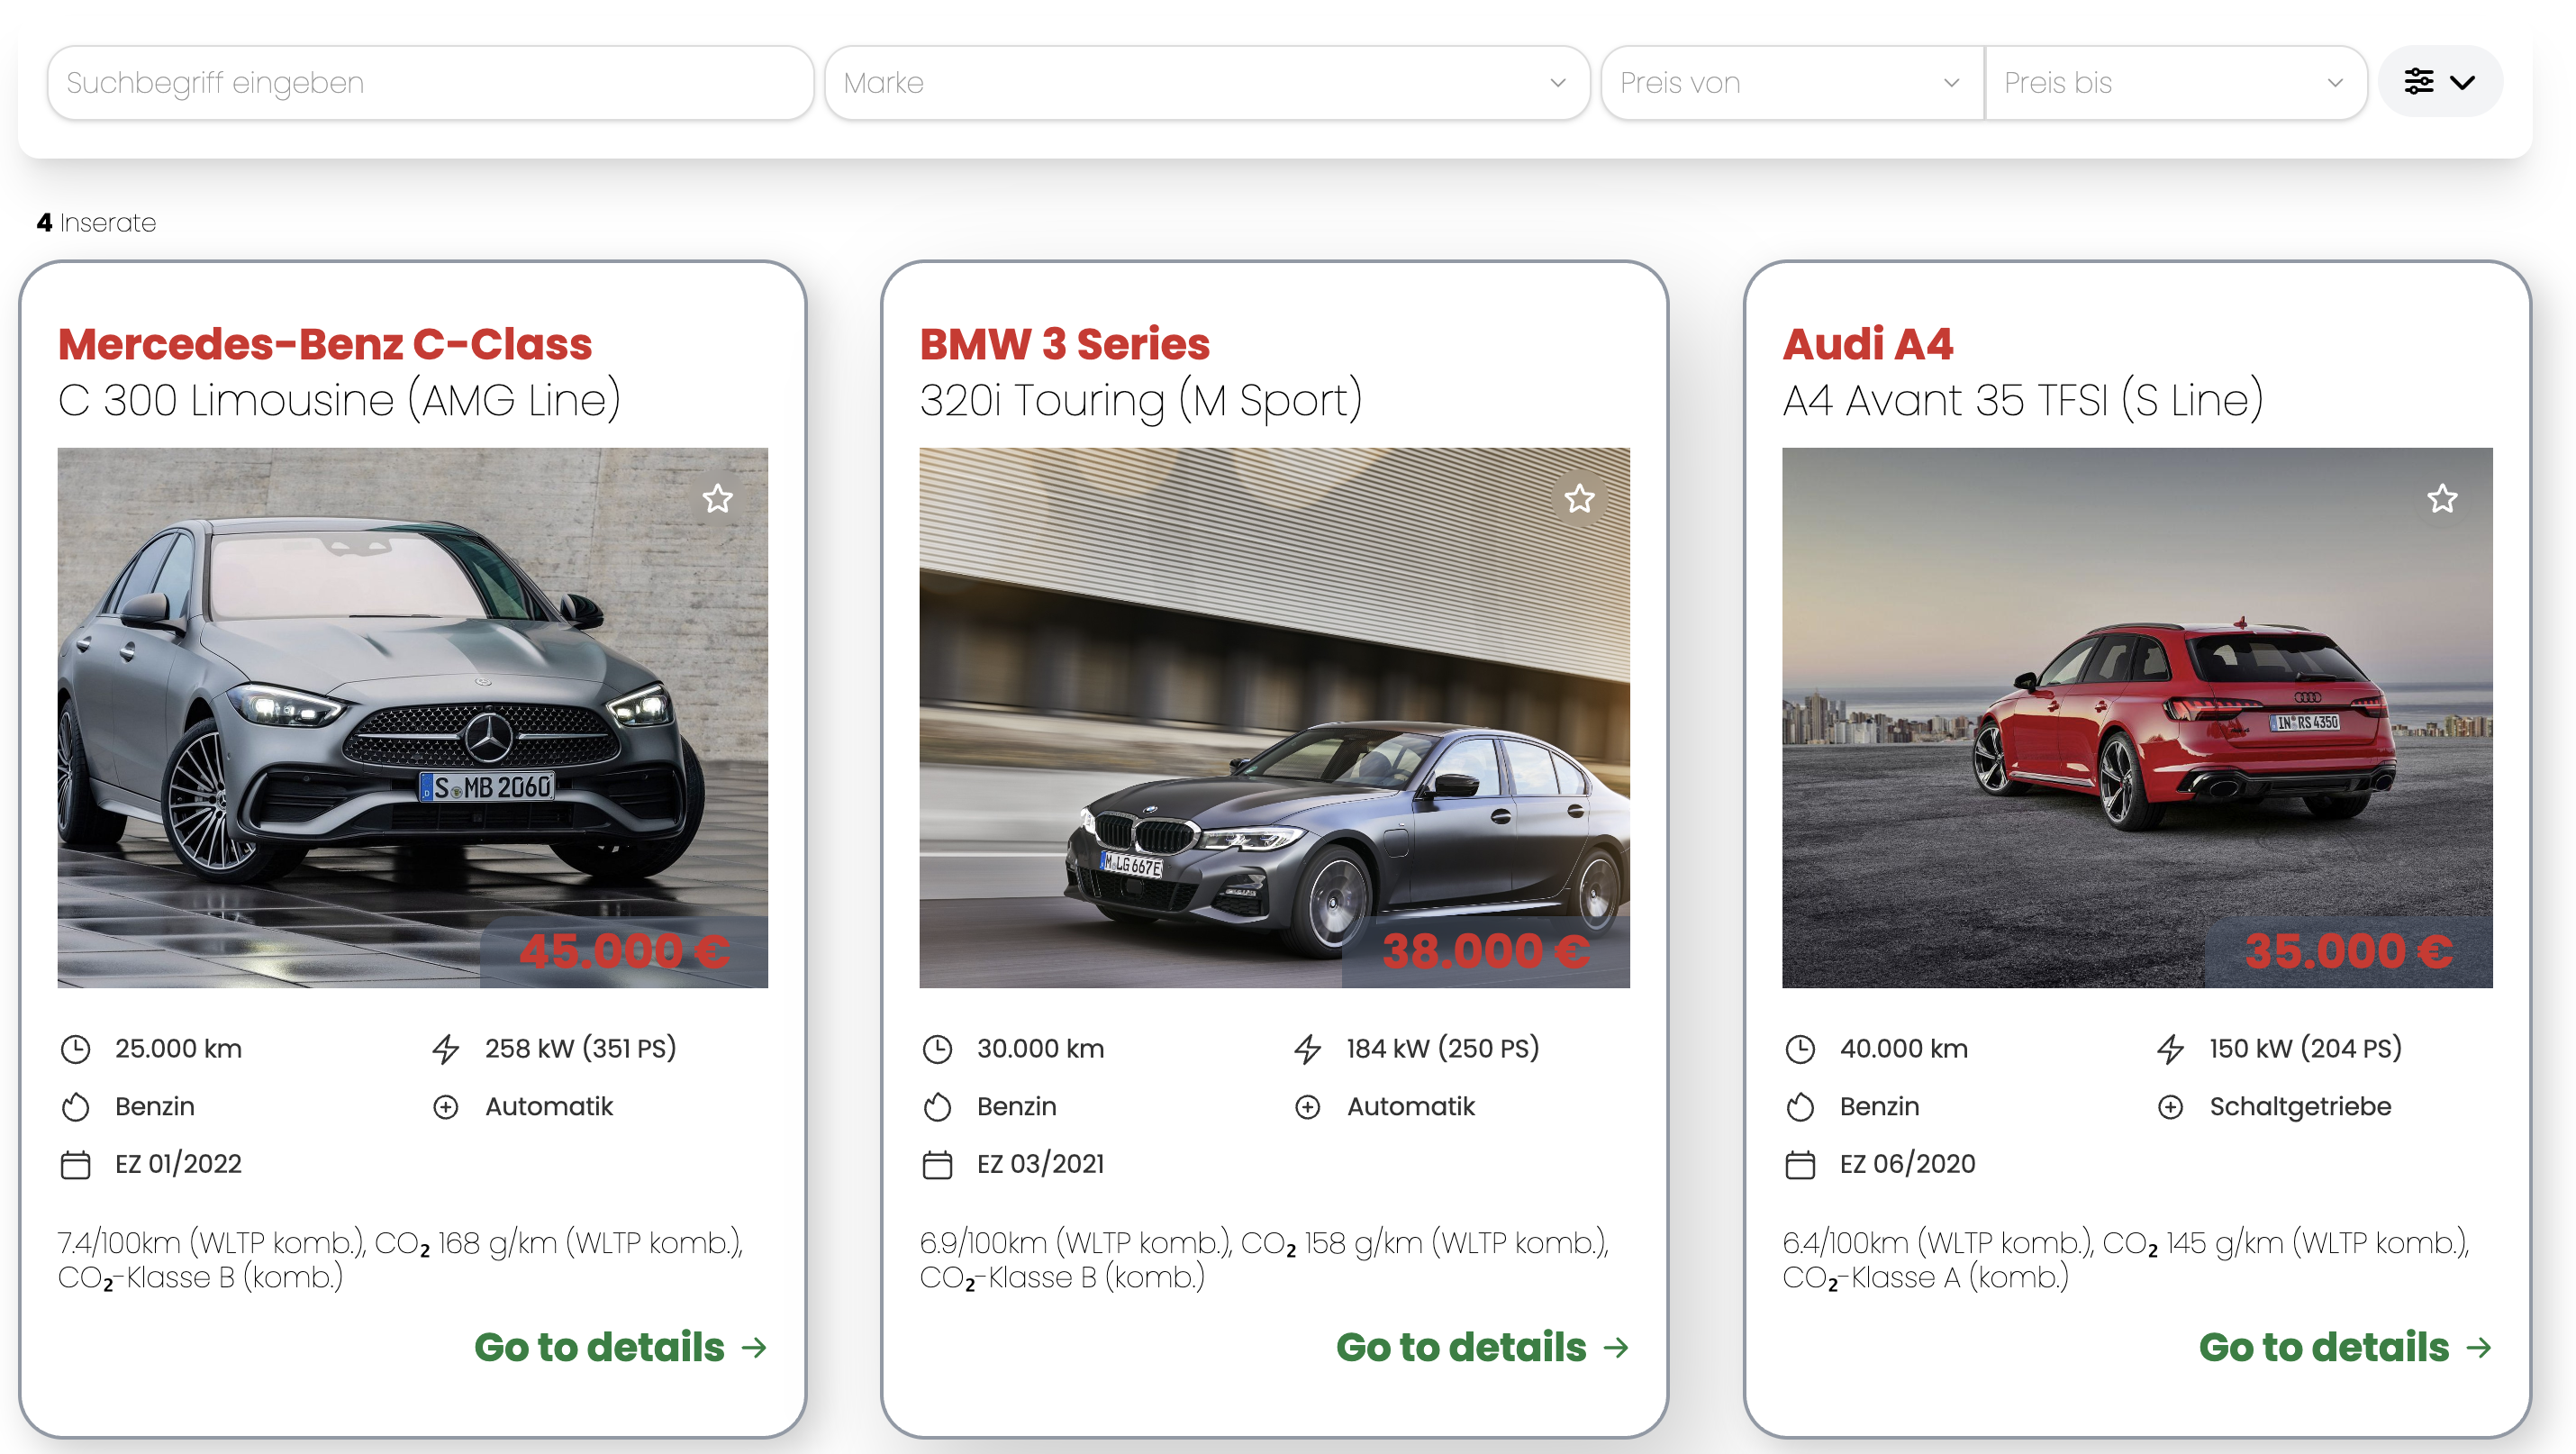Open the BMW 3 Series car photo

click(x=1274, y=717)
